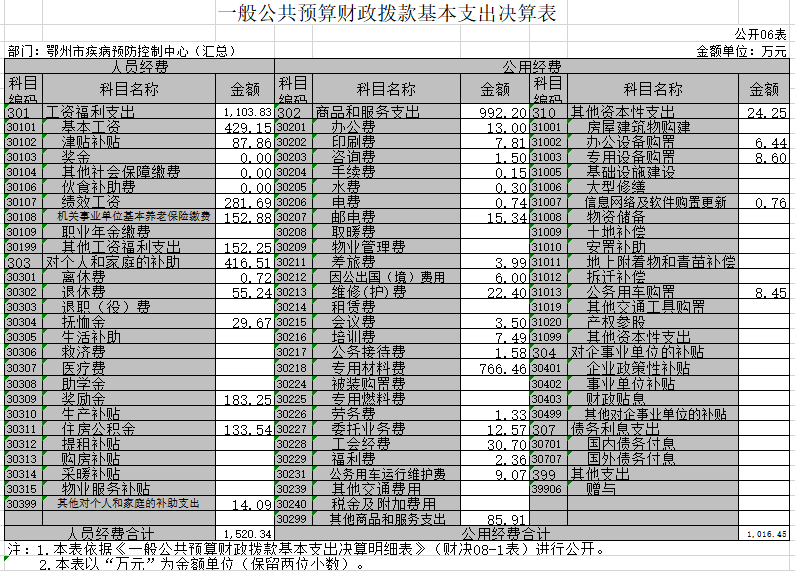Select the value 12.57 for 委托业务费

[495, 429]
